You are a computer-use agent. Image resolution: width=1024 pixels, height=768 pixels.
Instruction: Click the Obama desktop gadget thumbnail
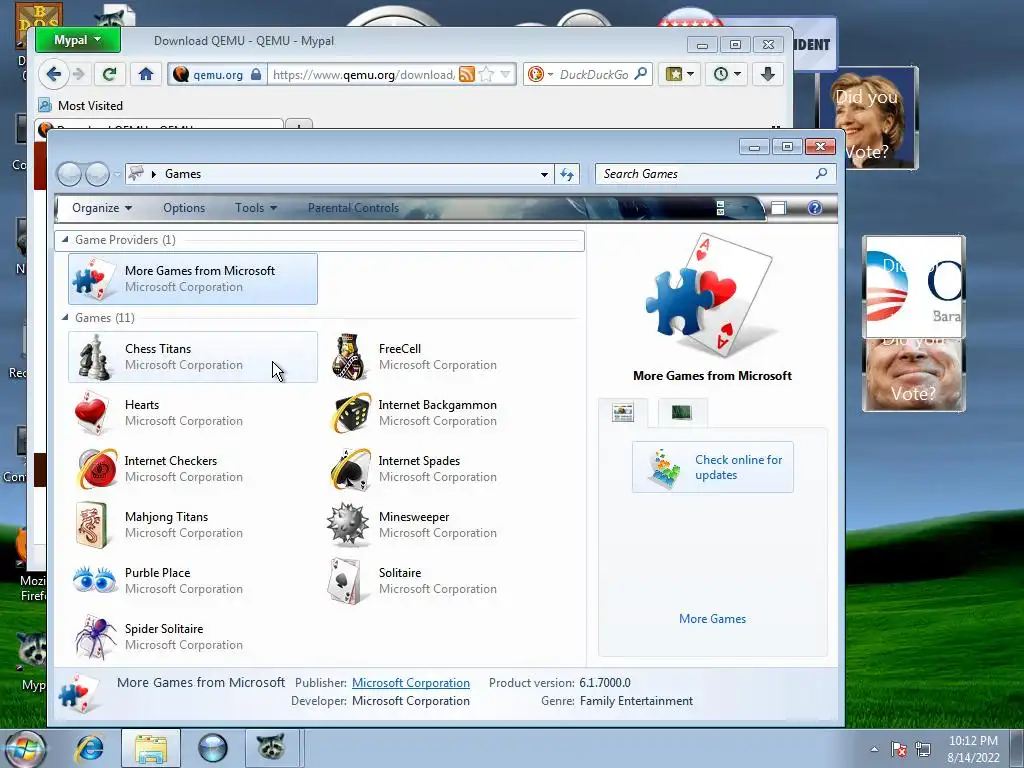914,287
